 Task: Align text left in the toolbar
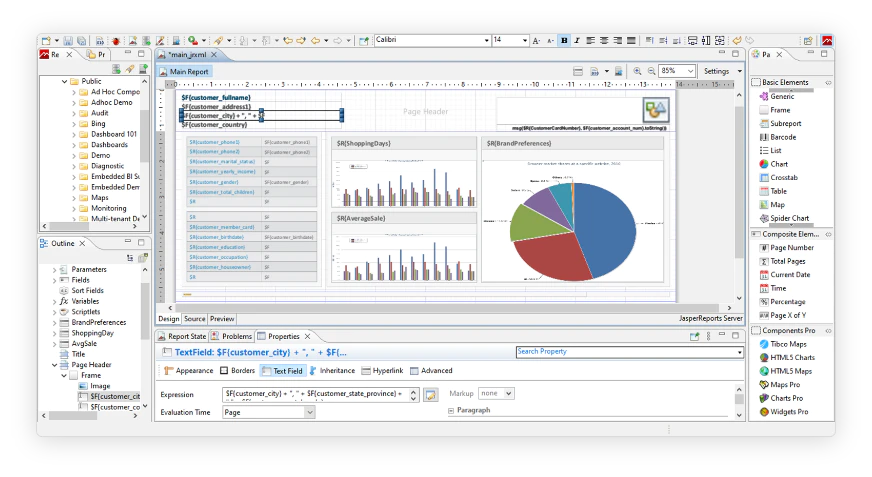590,40
